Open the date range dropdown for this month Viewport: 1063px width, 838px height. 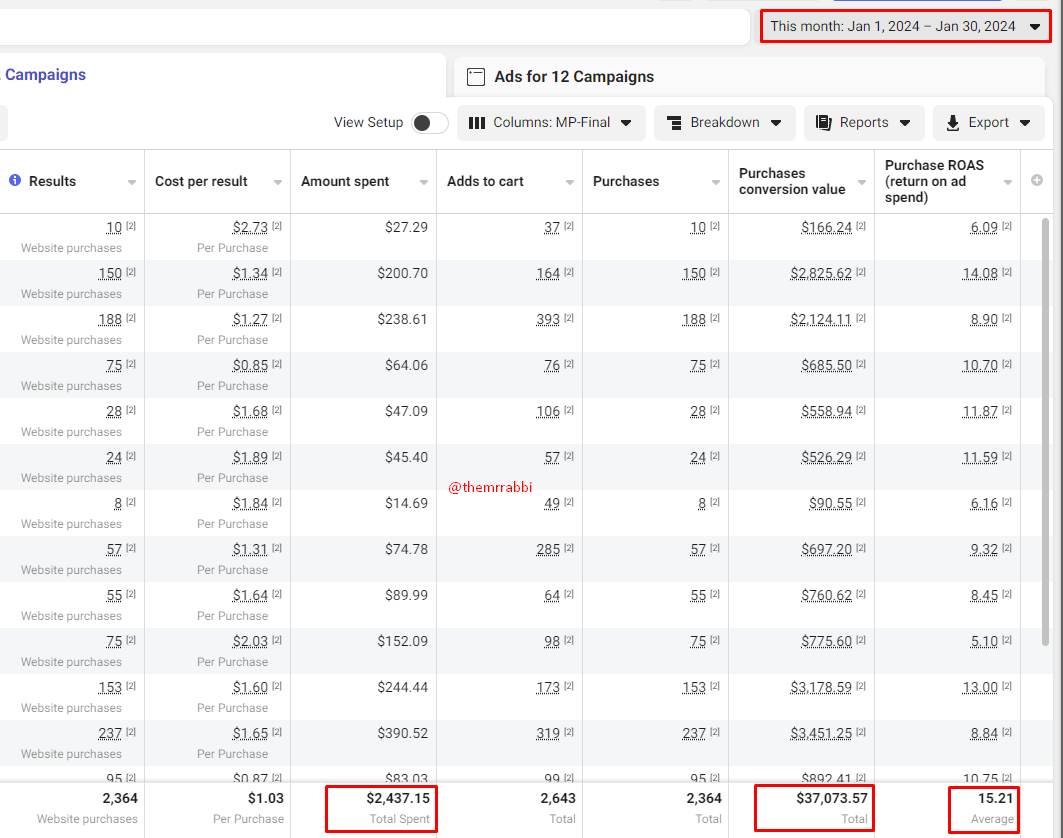905,26
